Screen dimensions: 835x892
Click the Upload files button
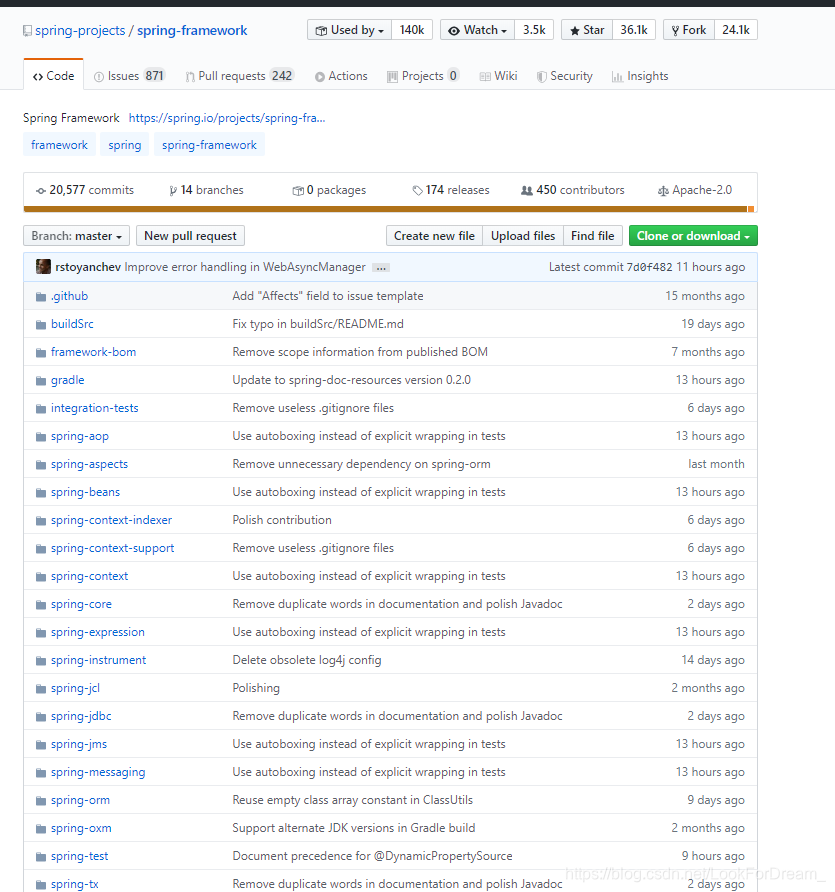[x=523, y=236]
